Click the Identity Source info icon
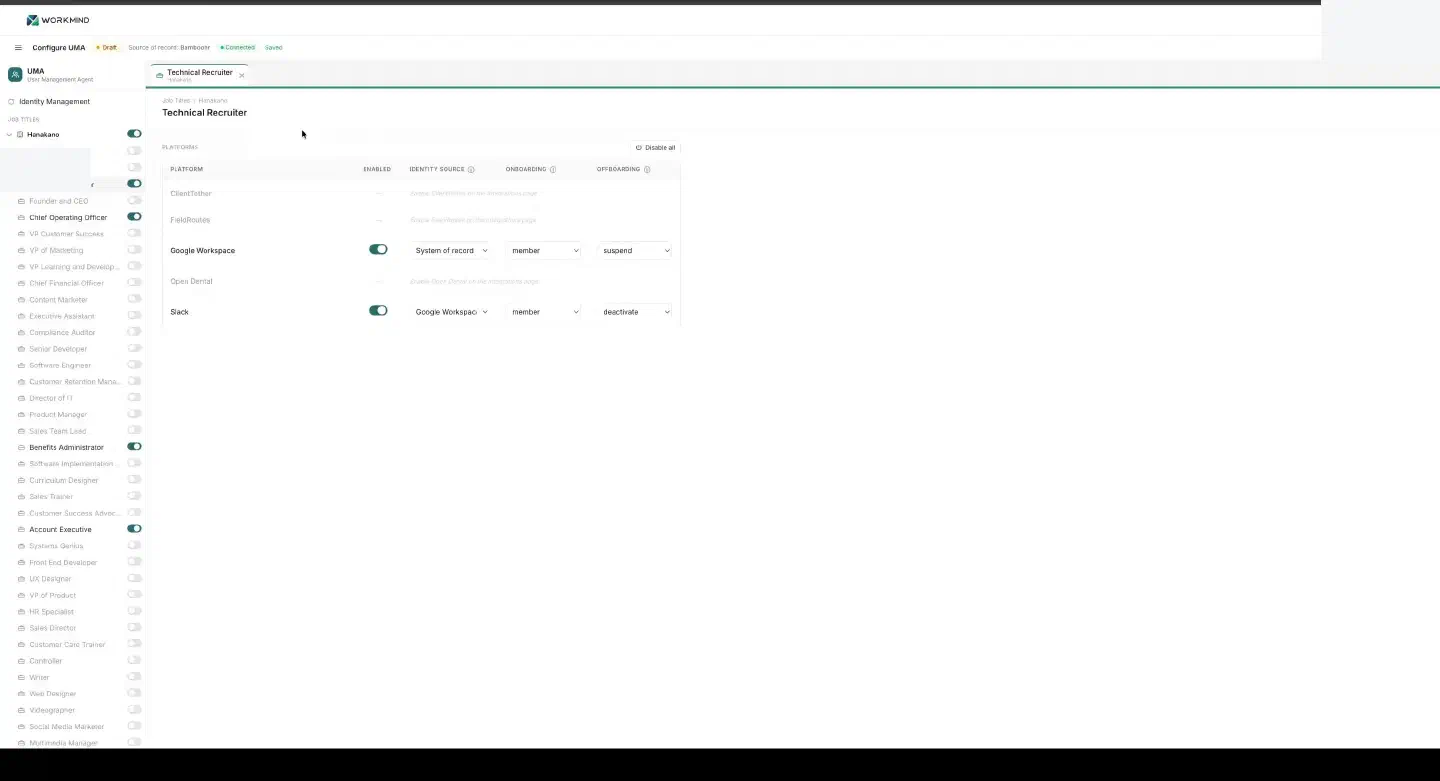 pyautogui.click(x=471, y=170)
